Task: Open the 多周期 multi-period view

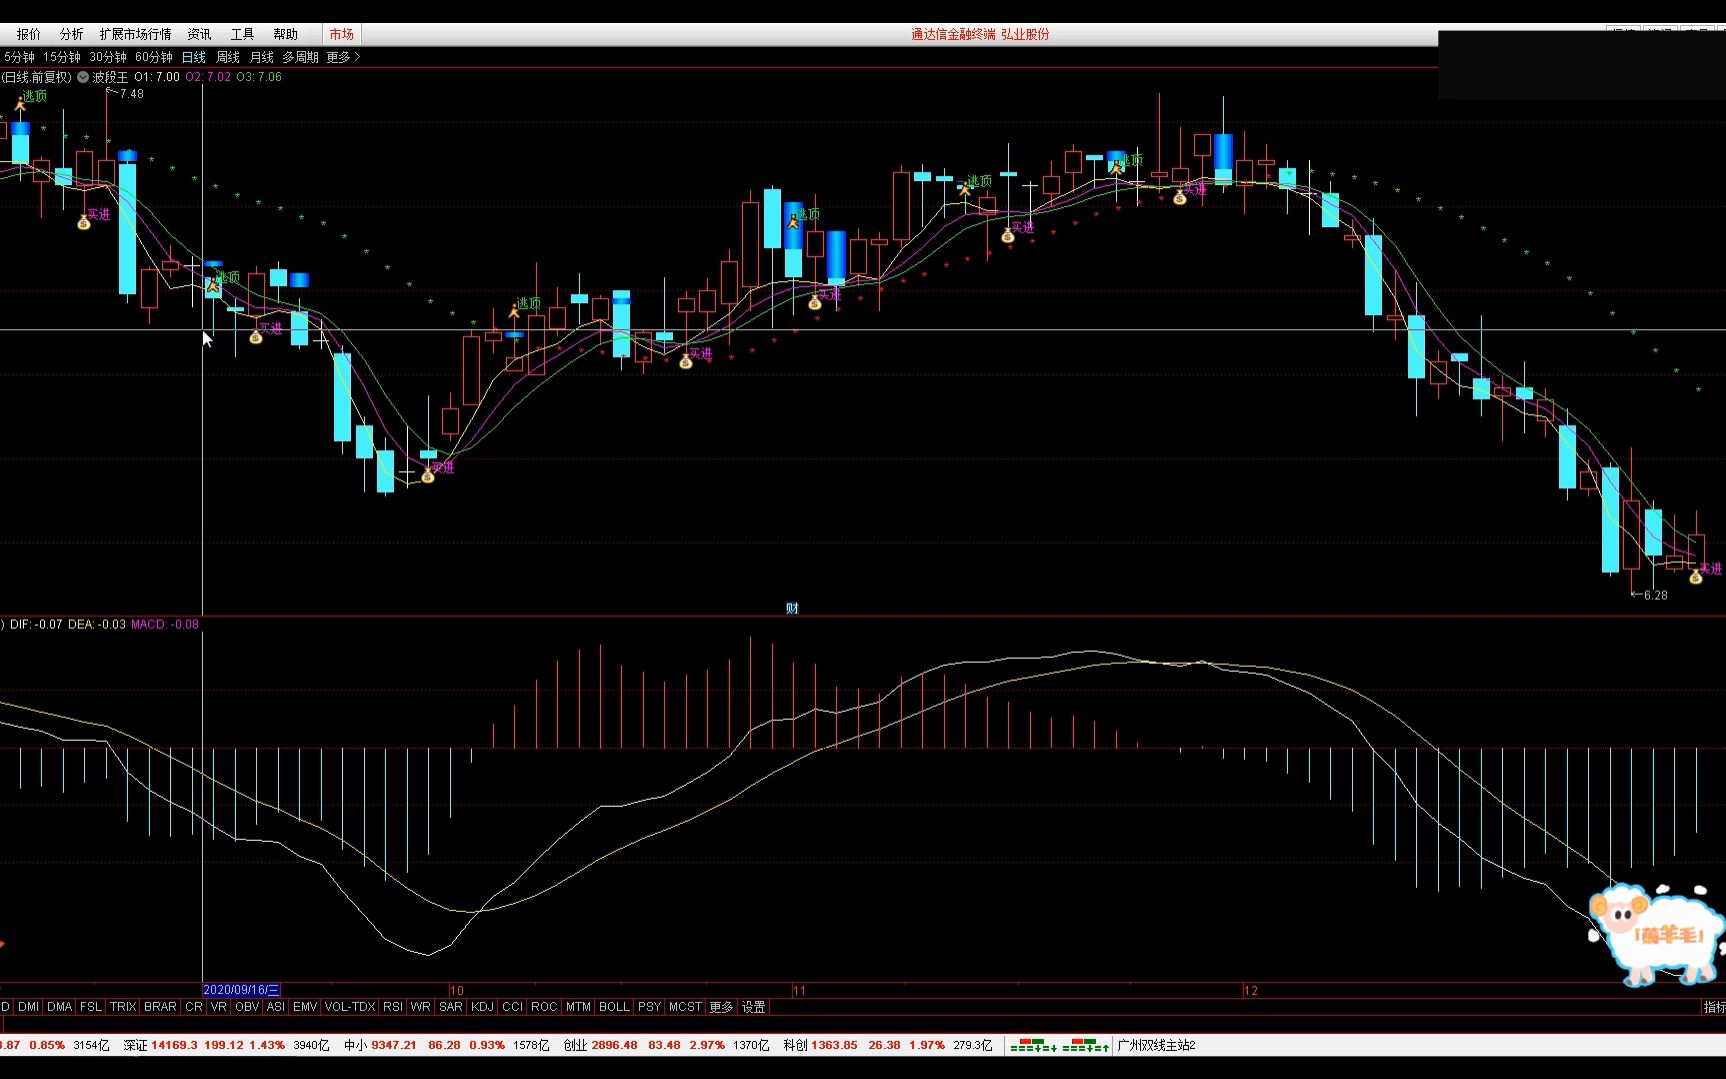Action: [300, 58]
